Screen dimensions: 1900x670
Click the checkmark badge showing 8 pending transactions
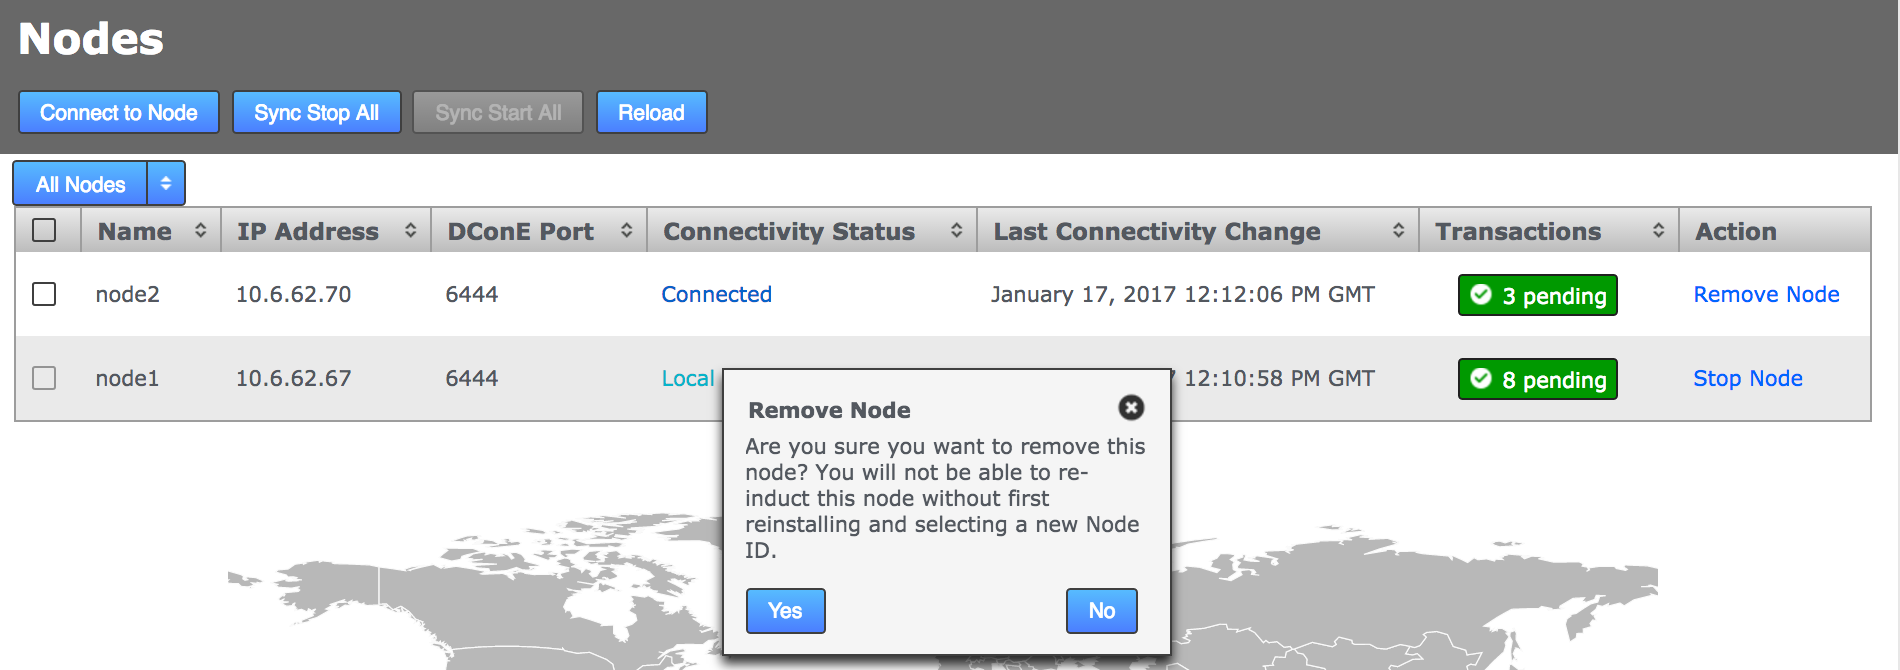click(x=1537, y=379)
